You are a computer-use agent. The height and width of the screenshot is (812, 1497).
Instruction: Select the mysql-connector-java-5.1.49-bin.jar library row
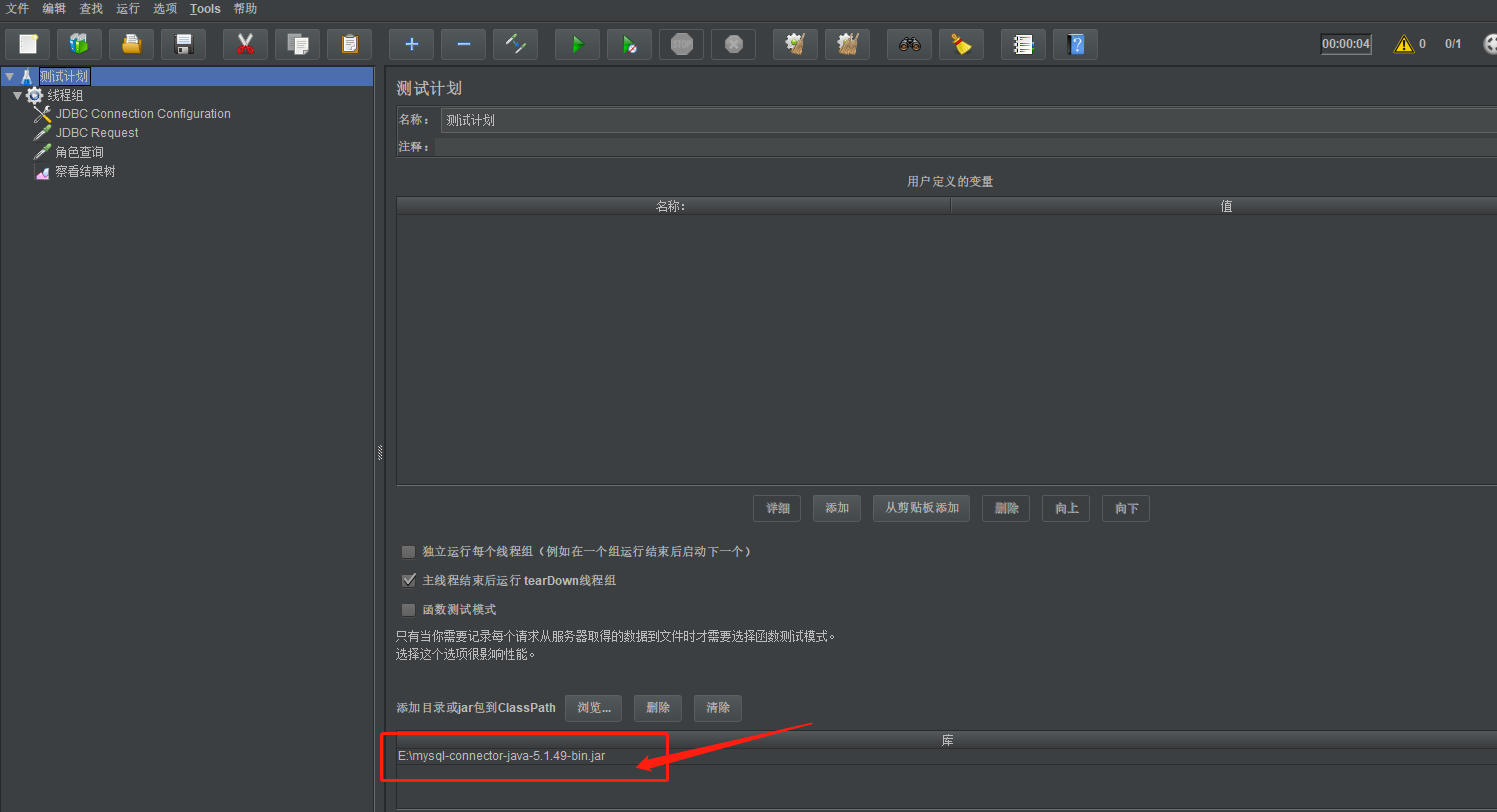pos(946,756)
